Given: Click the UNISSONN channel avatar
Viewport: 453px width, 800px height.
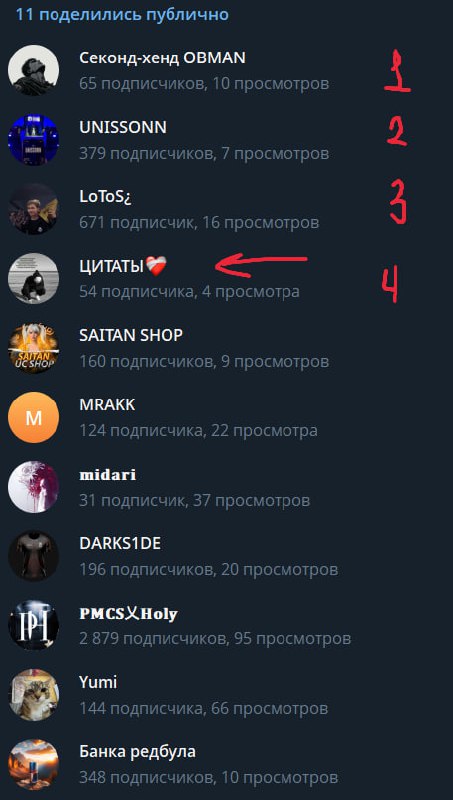Looking at the screenshot, I should pyautogui.click(x=33, y=140).
